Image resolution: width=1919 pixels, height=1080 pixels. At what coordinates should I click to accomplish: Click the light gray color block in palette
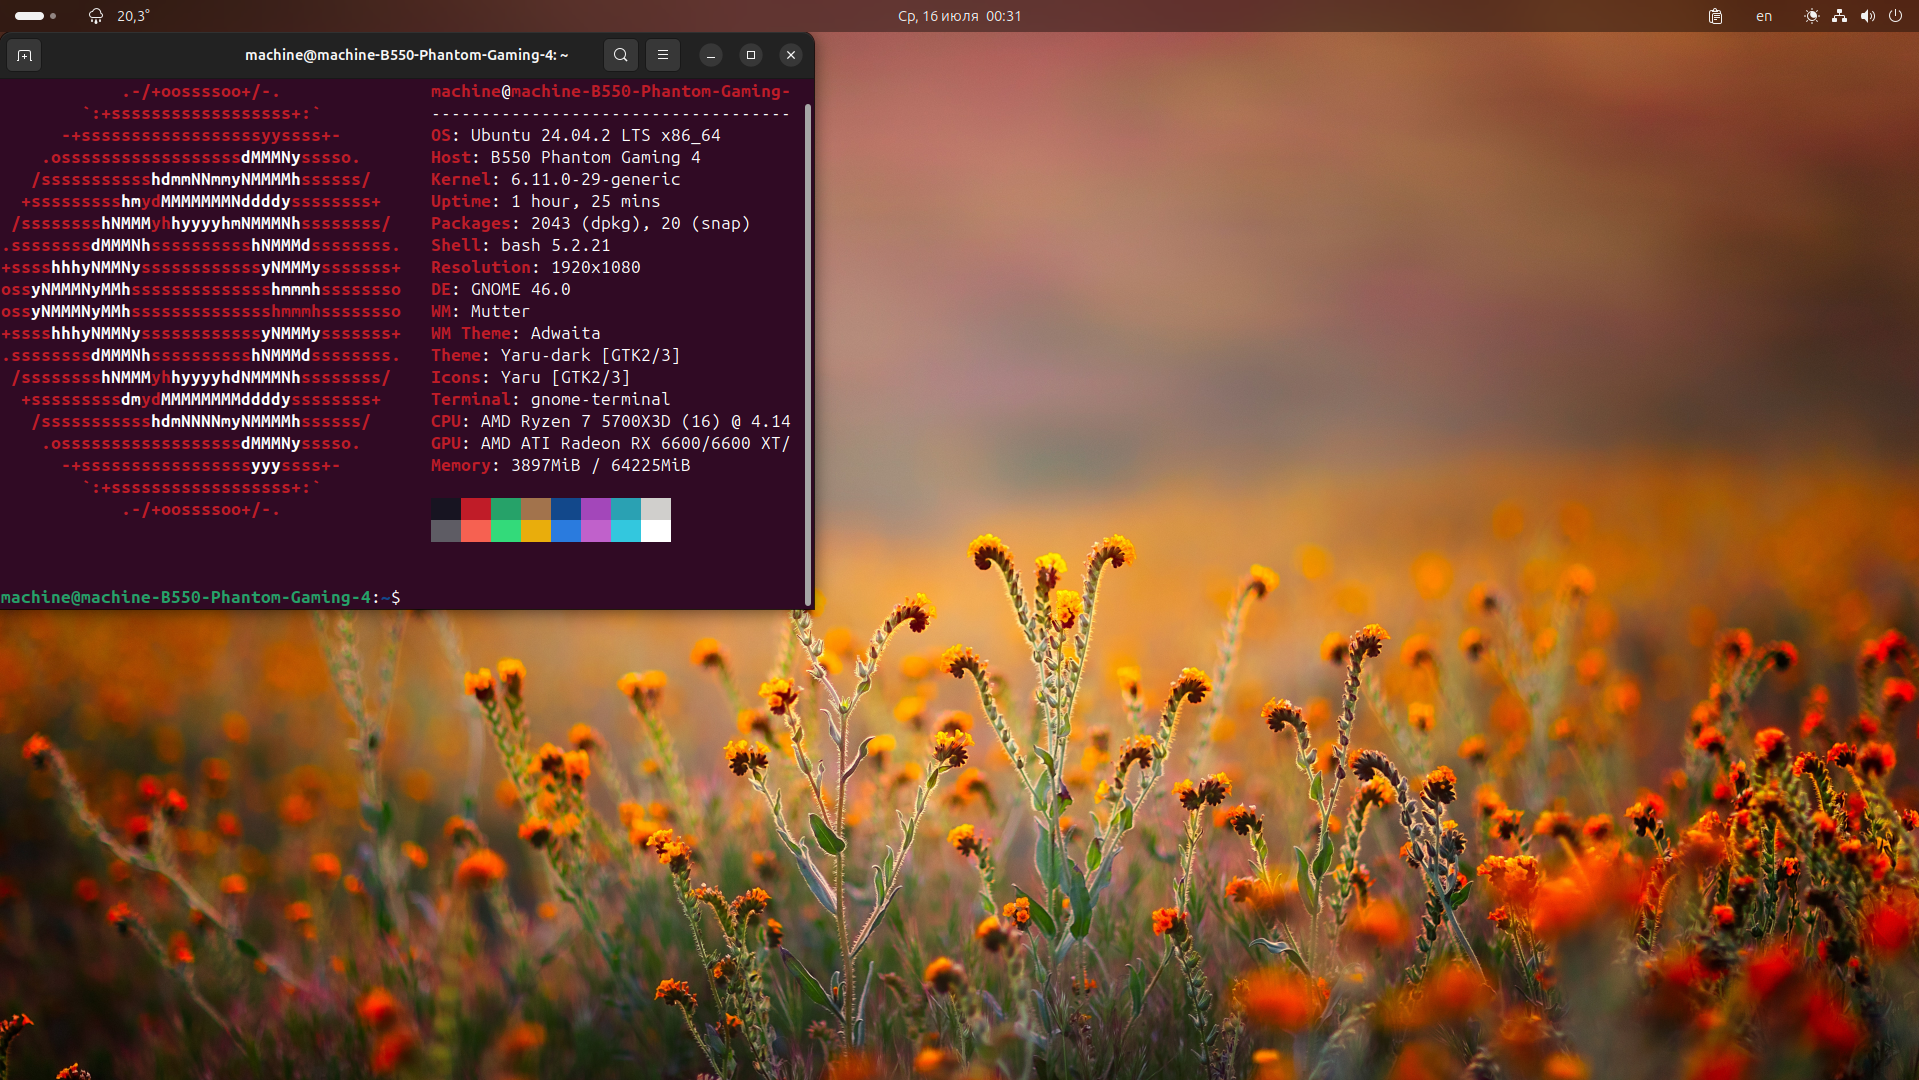[656, 509]
